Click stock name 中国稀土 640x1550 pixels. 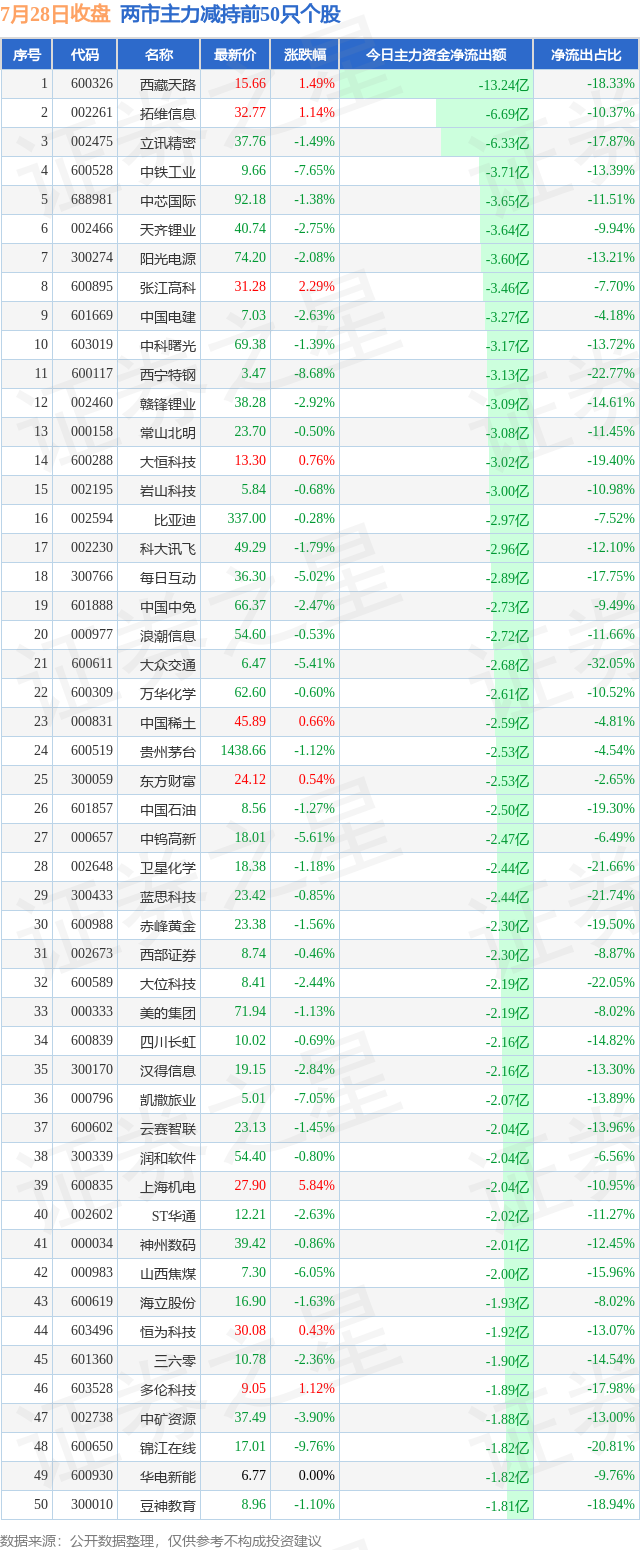pyautogui.click(x=168, y=722)
